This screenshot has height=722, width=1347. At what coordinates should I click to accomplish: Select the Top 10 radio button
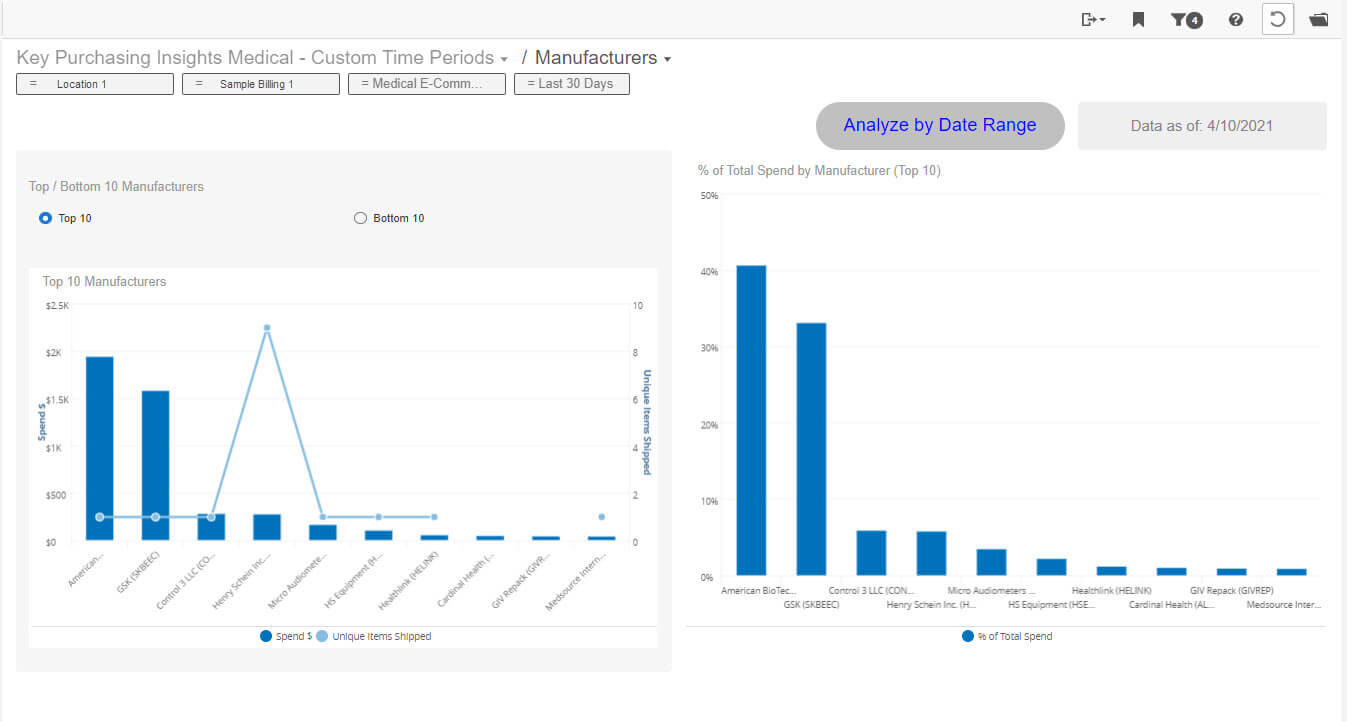coord(45,218)
